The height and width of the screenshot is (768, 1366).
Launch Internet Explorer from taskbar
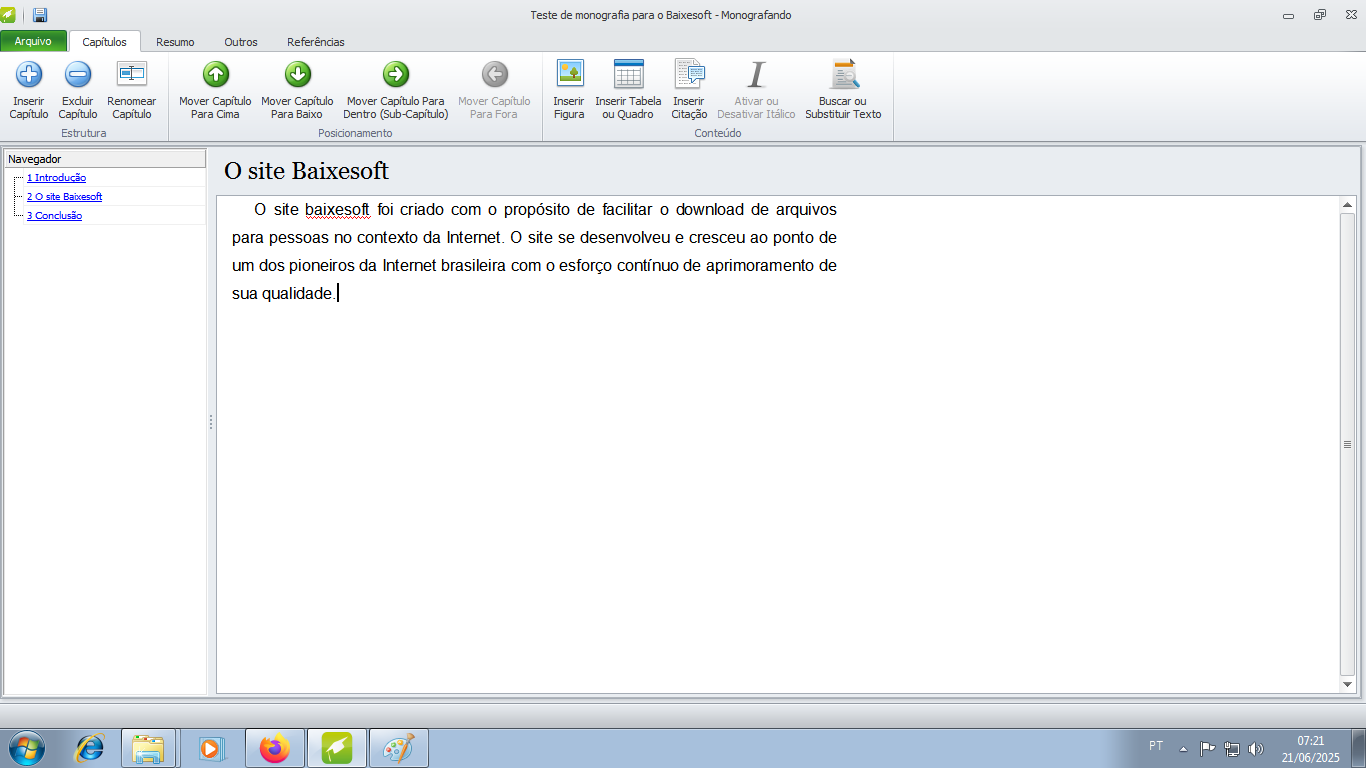click(x=90, y=748)
